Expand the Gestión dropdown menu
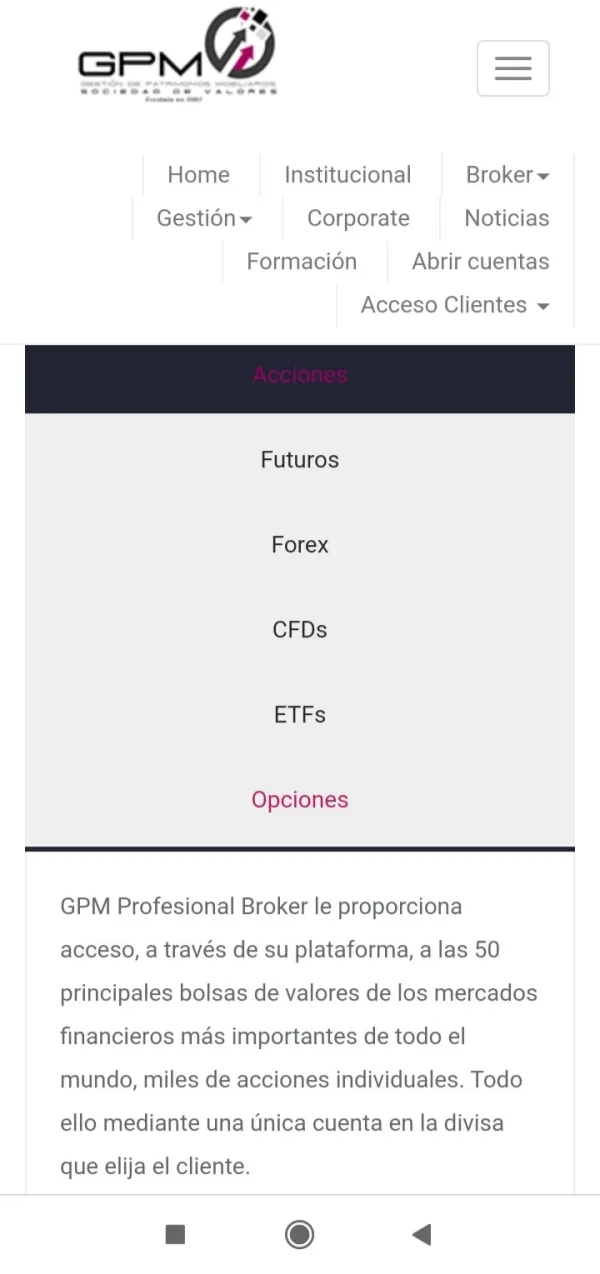 click(204, 218)
